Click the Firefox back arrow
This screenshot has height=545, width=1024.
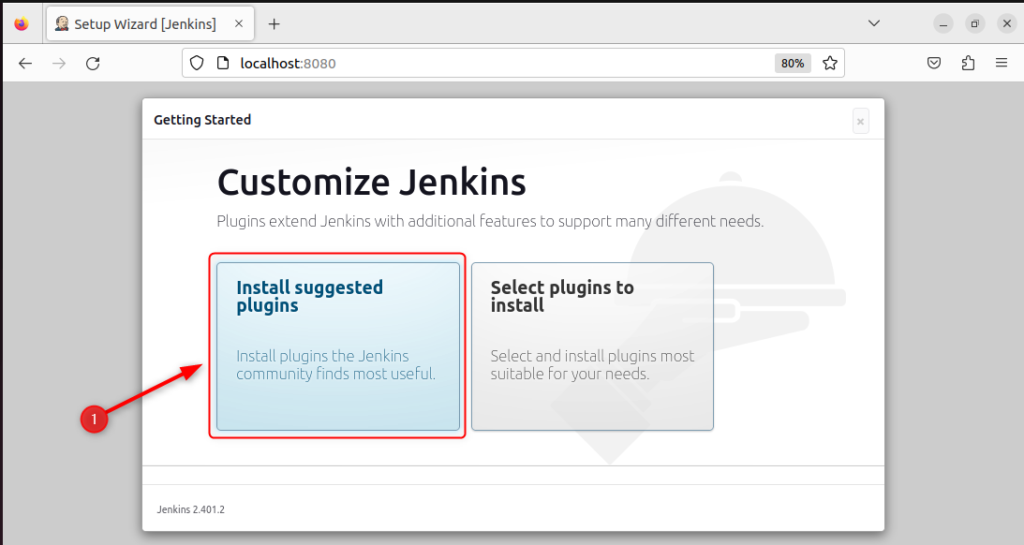[25, 63]
